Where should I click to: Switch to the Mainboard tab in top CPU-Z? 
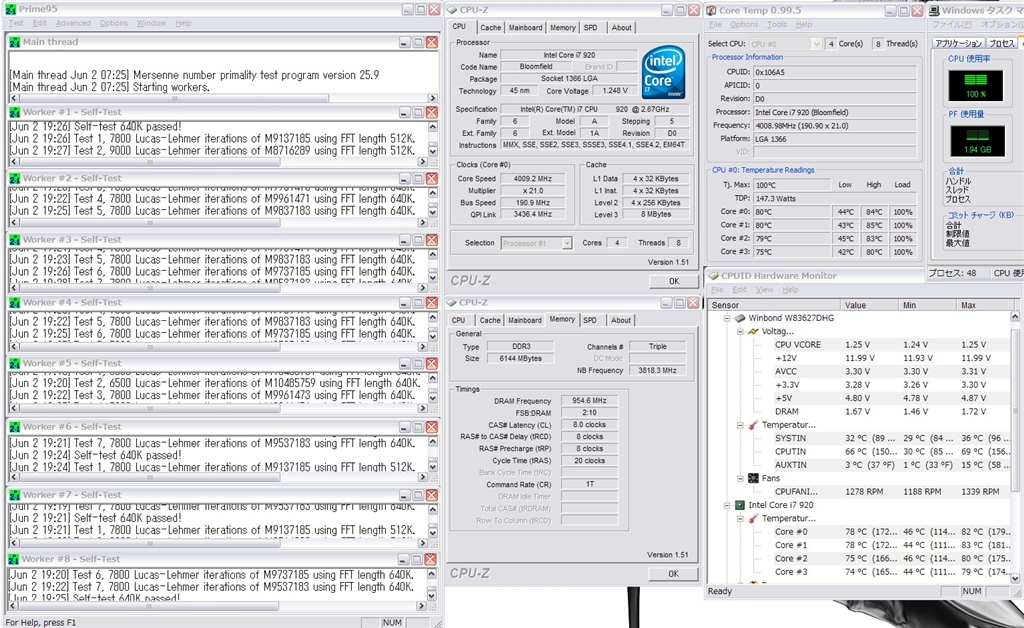point(525,28)
